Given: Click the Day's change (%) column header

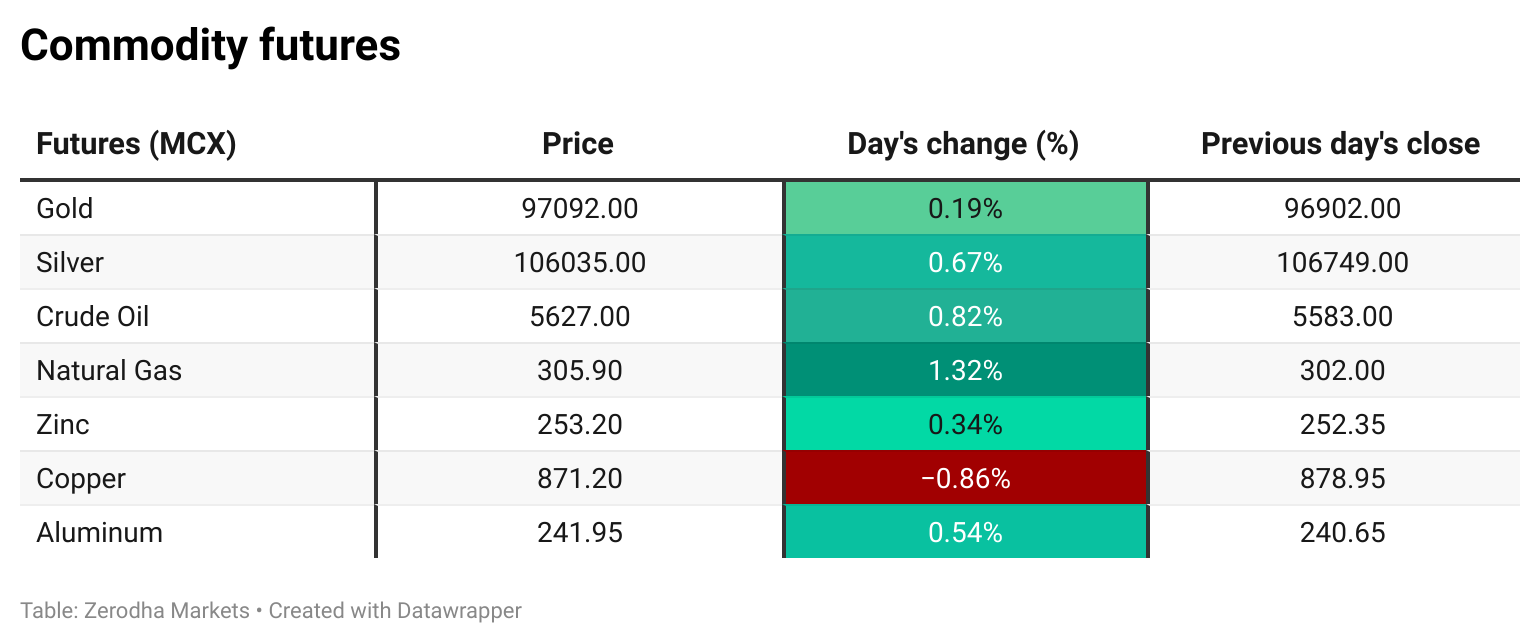Looking at the screenshot, I should (x=963, y=144).
